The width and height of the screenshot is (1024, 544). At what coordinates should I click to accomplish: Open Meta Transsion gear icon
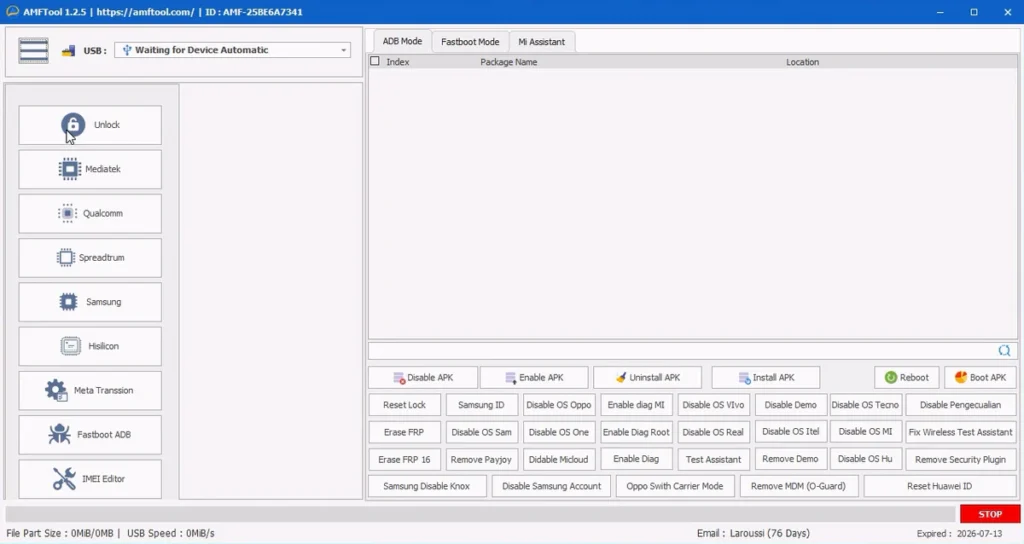(57, 390)
